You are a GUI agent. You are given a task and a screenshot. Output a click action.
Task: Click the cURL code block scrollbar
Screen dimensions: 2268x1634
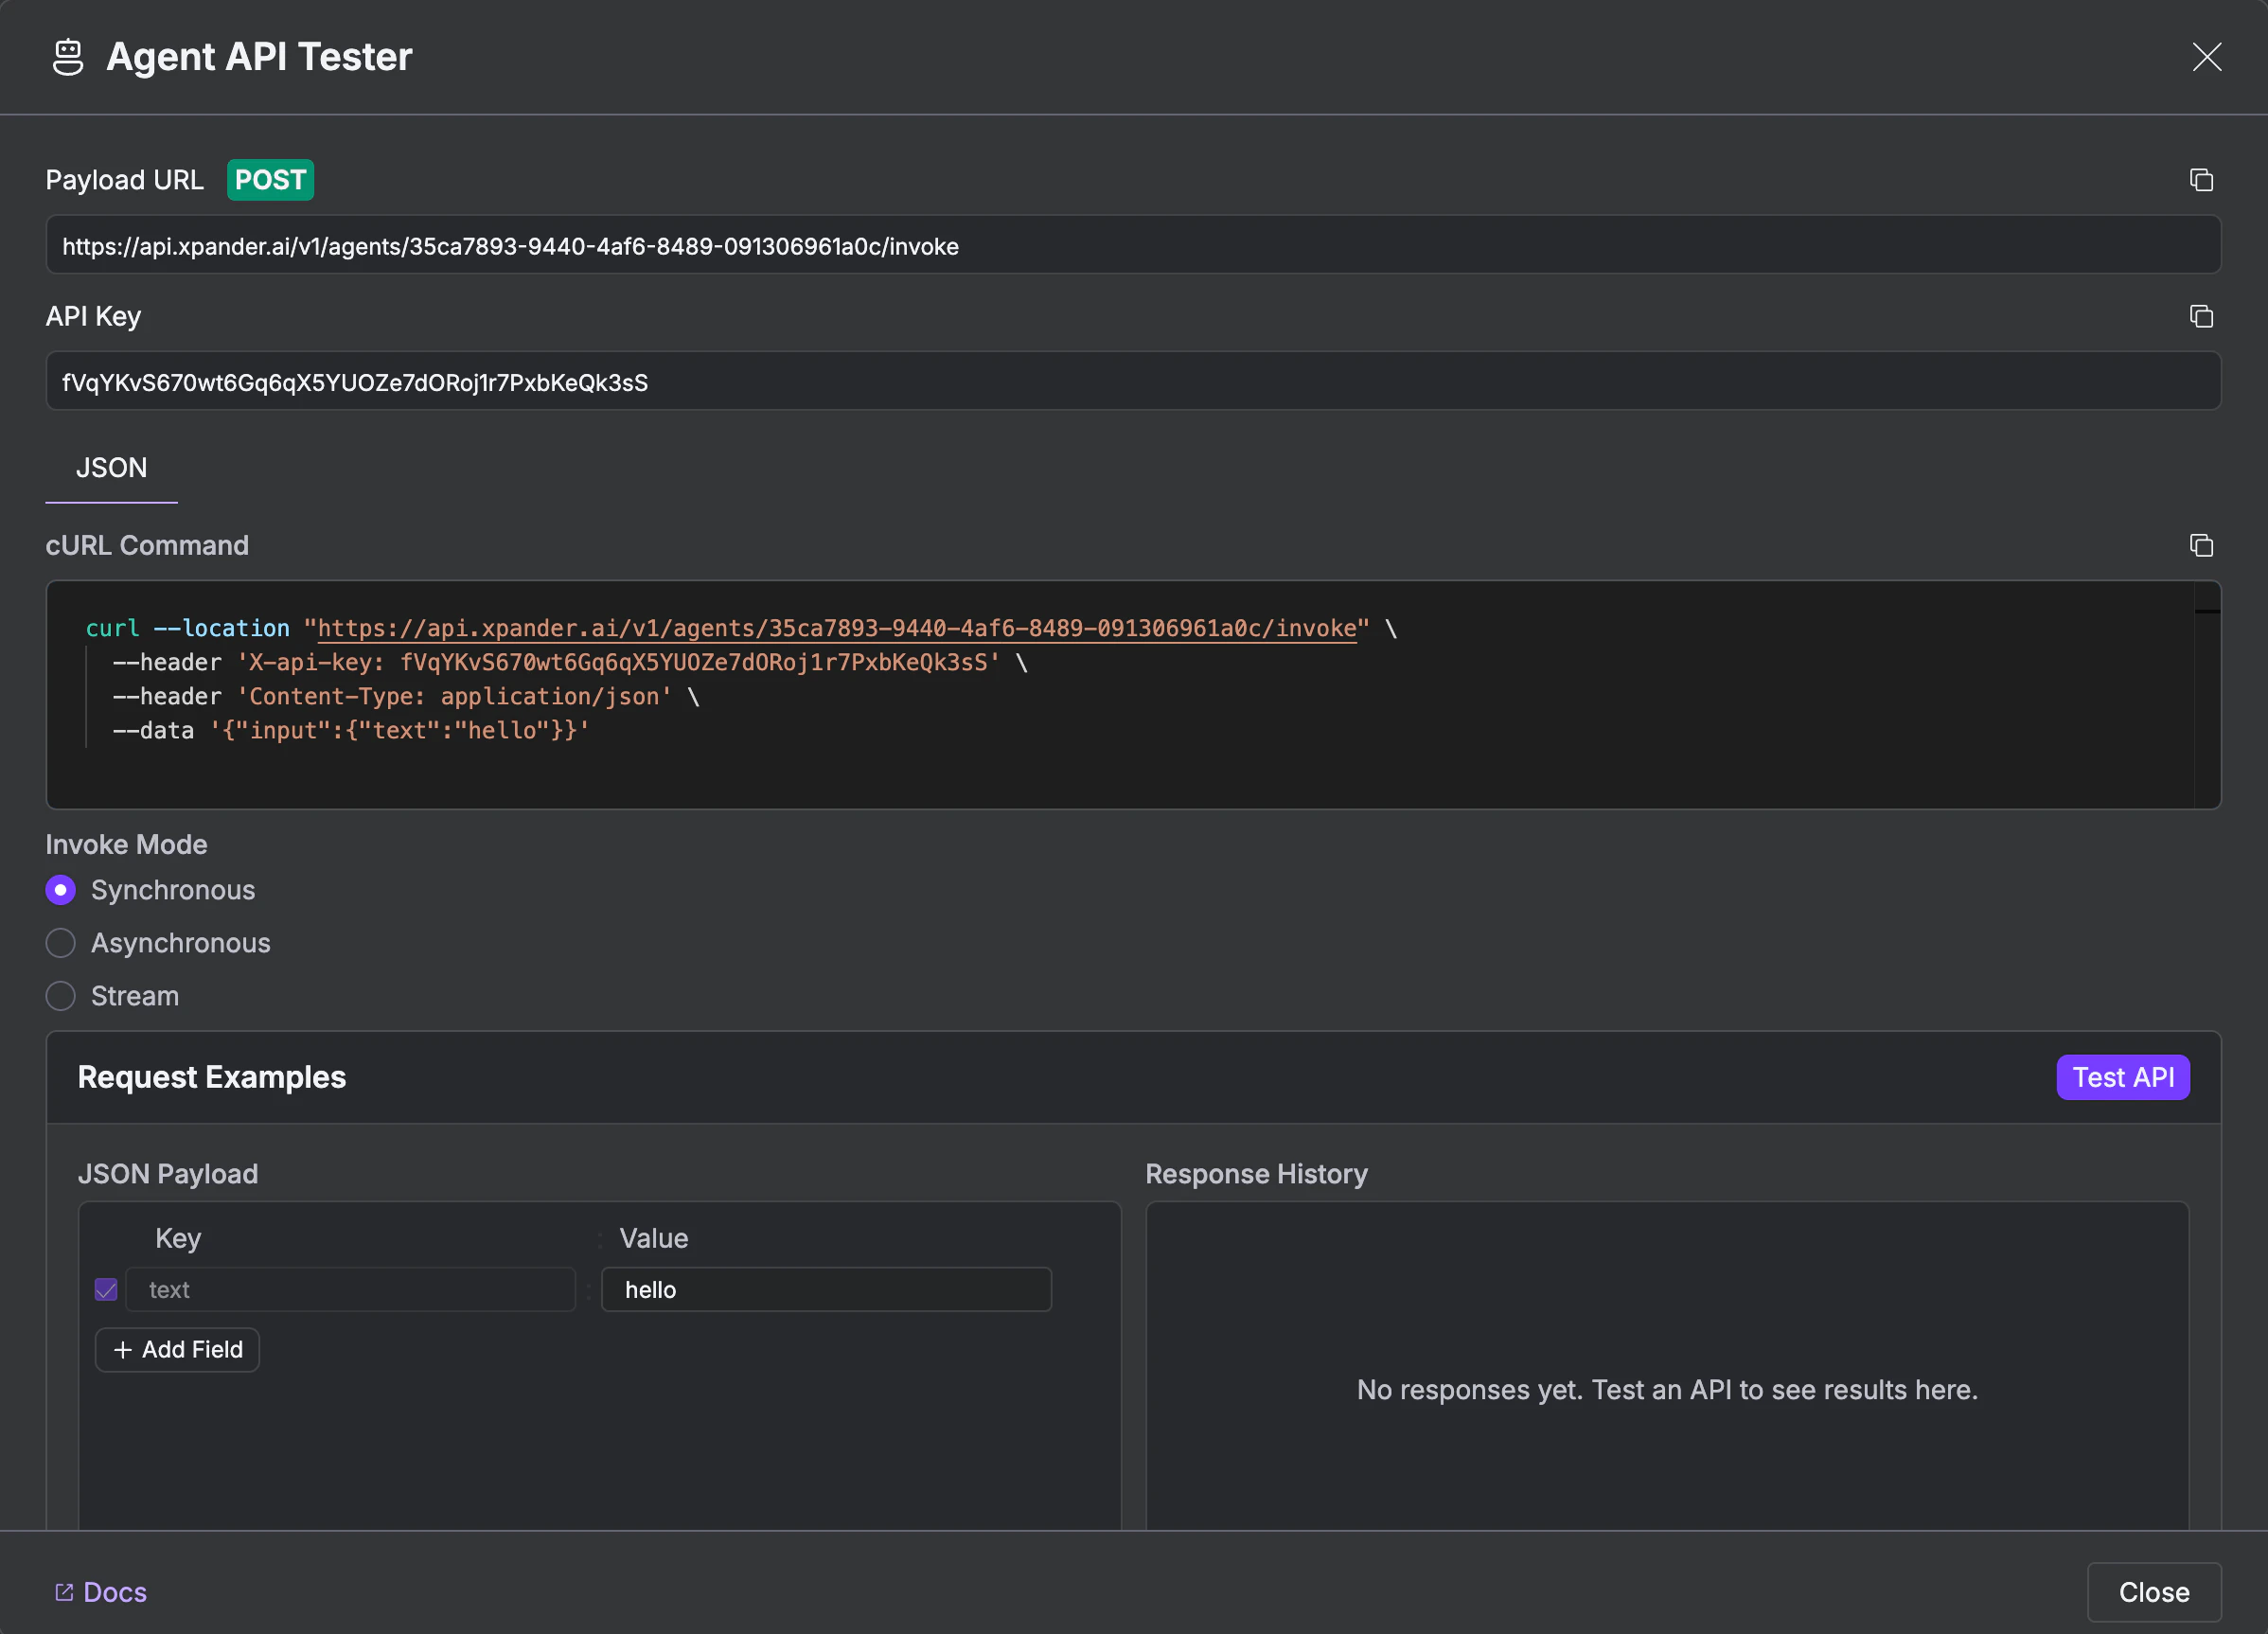click(2206, 694)
